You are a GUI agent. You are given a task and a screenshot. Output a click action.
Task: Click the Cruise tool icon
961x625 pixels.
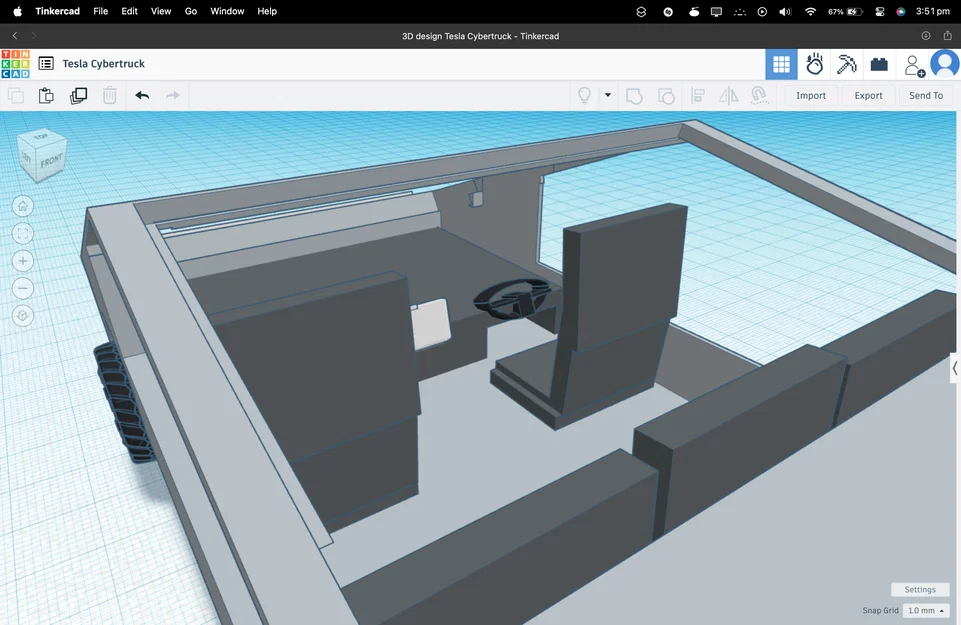click(759, 96)
